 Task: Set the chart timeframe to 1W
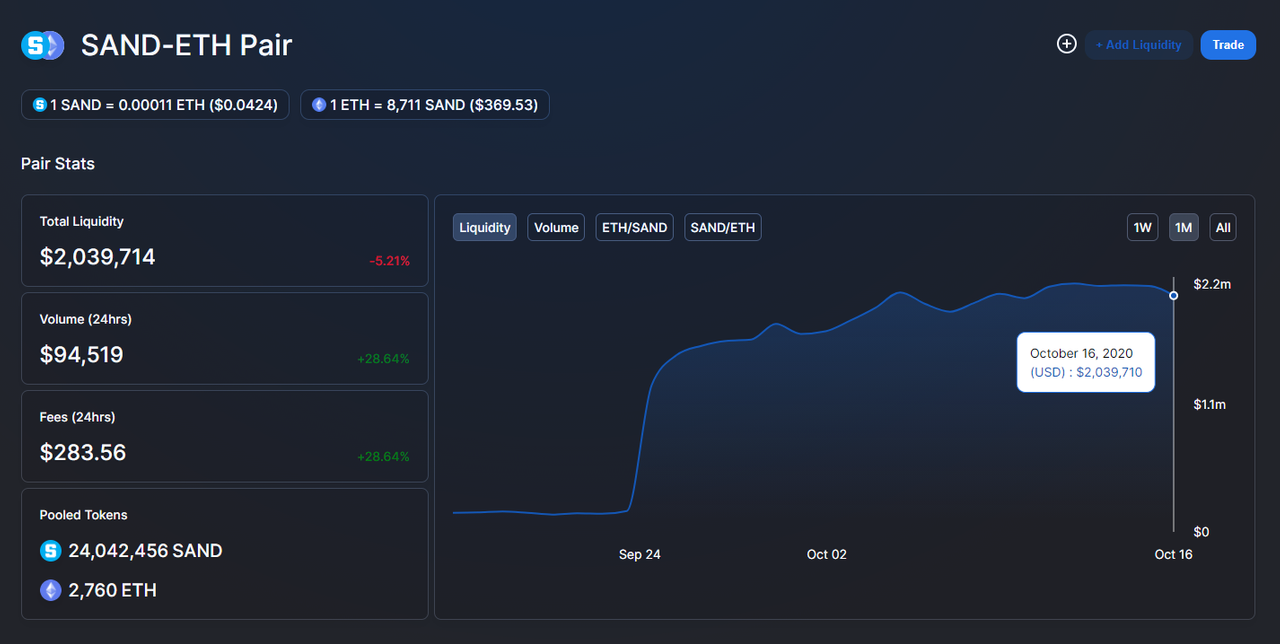1143,227
